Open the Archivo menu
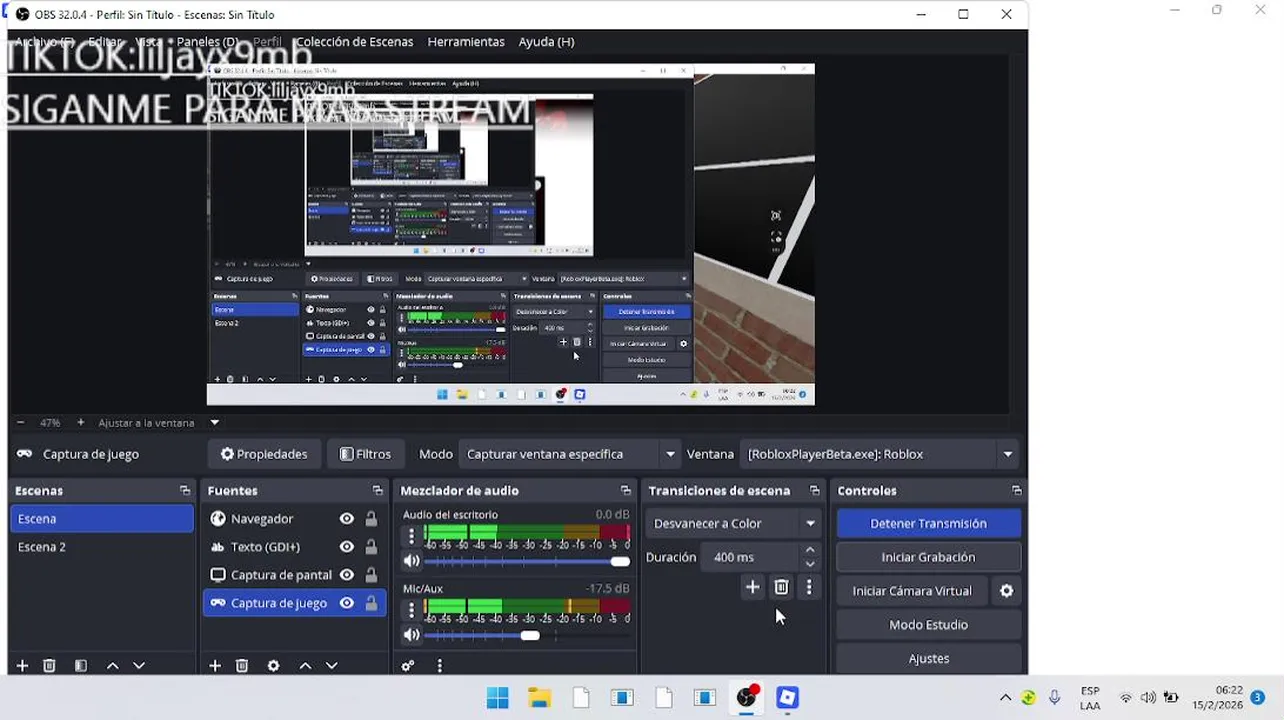This screenshot has height=720, width=1284. coord(44,42)
